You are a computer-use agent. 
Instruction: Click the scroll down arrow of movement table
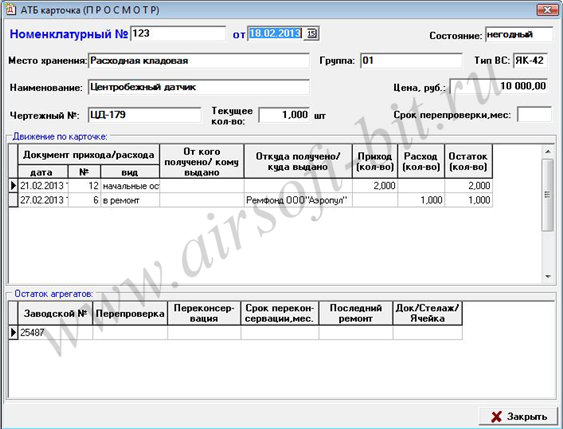coord(548,276)
